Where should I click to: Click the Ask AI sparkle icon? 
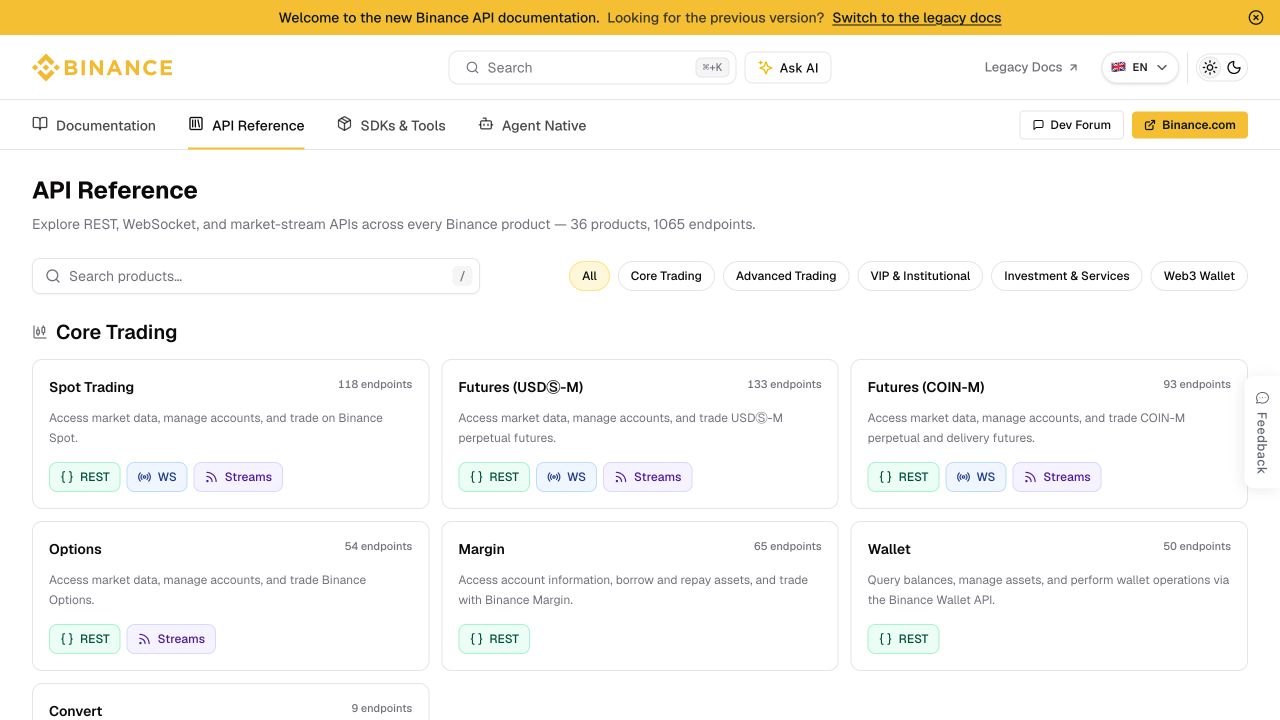click(765, 68)
